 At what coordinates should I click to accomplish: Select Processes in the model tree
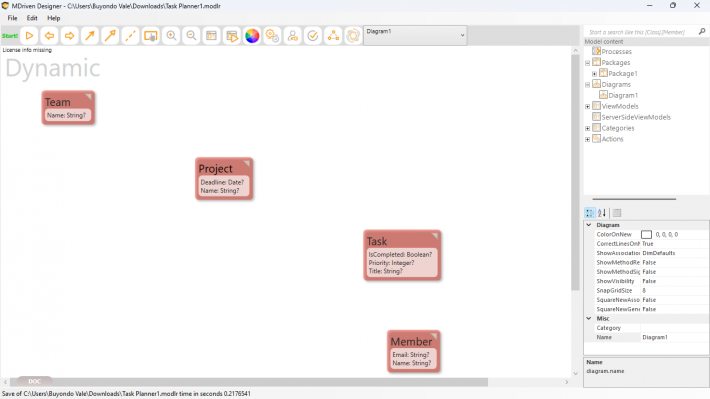(616, 52)
